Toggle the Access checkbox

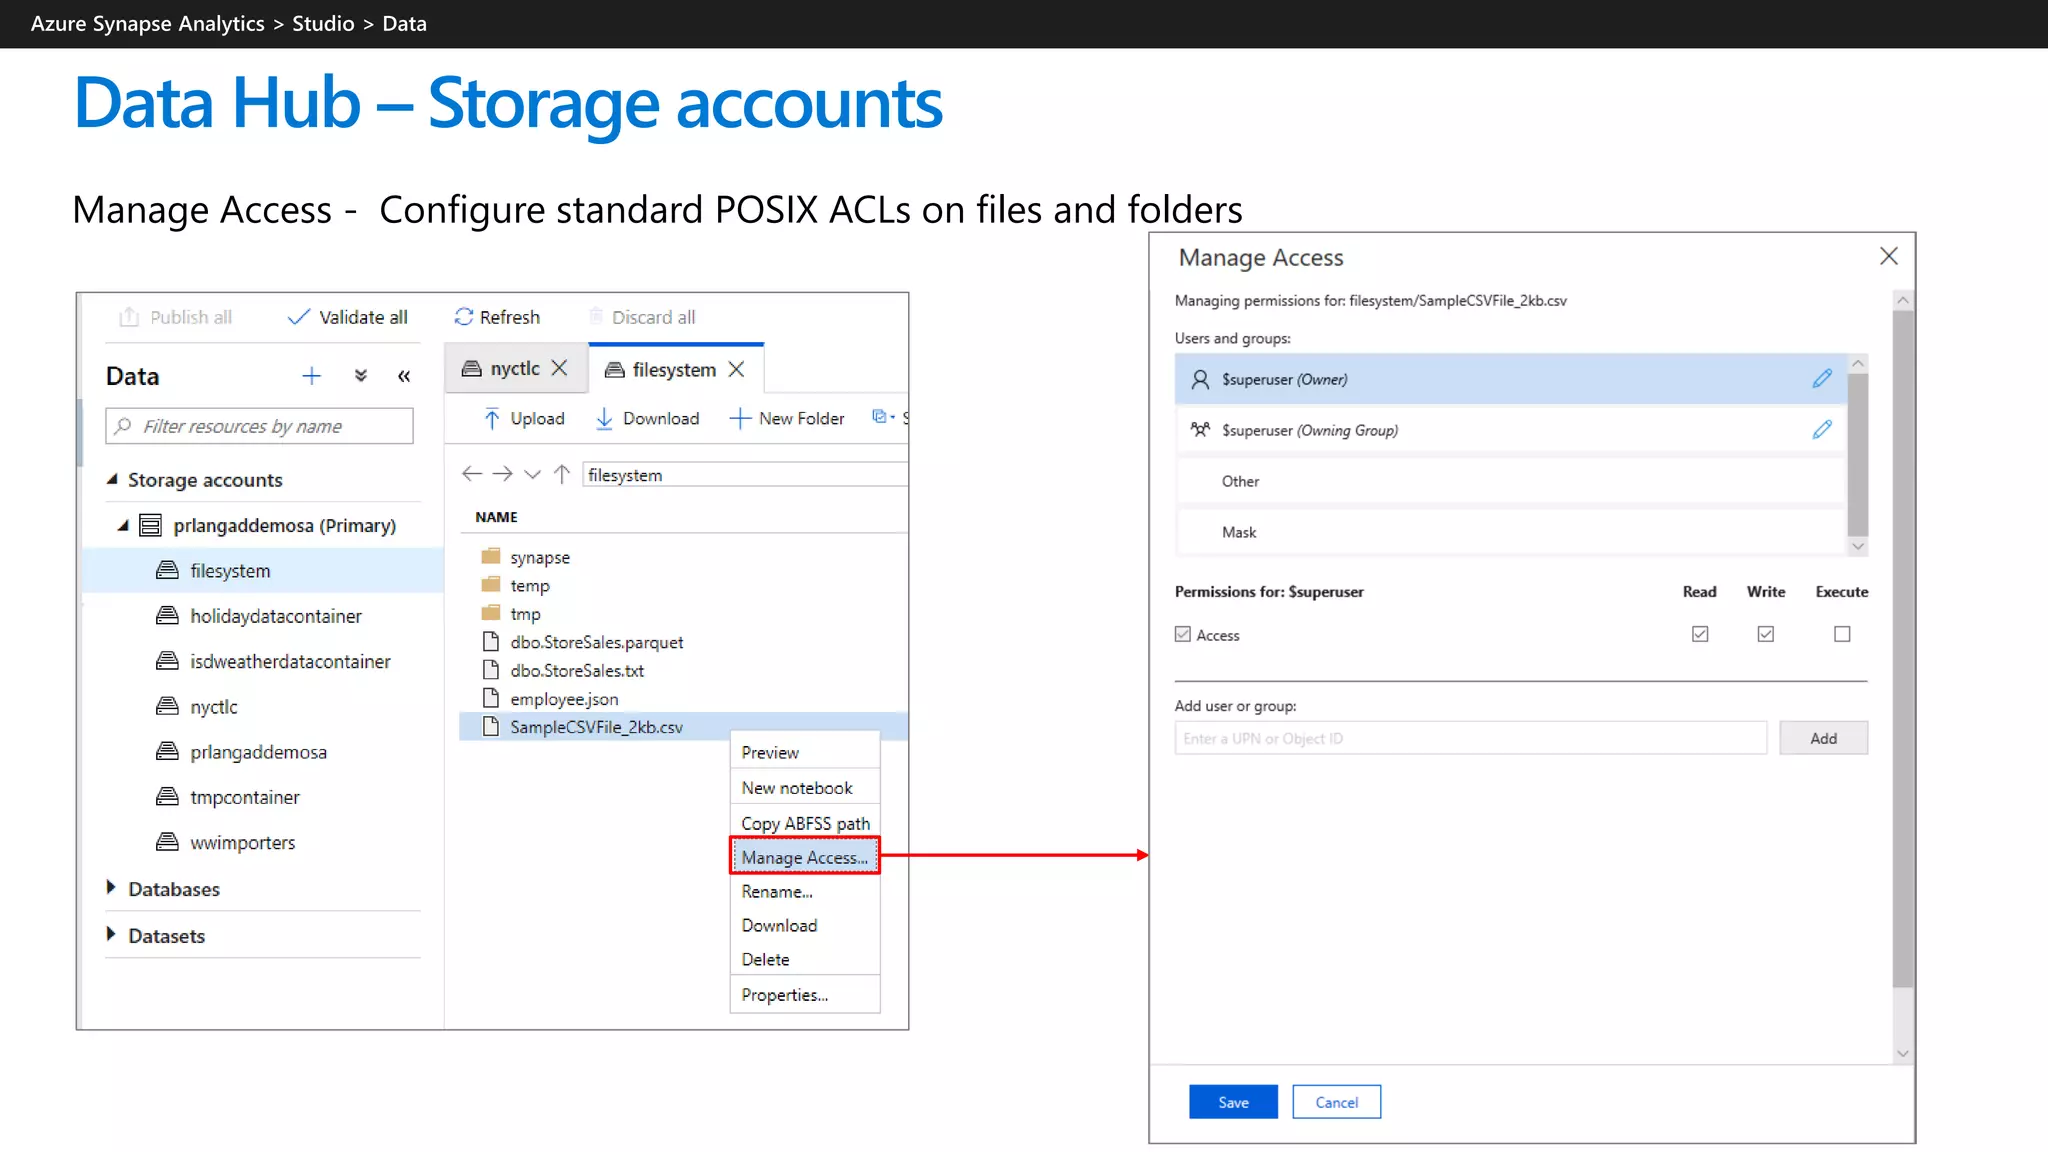tap(1183, 634)
